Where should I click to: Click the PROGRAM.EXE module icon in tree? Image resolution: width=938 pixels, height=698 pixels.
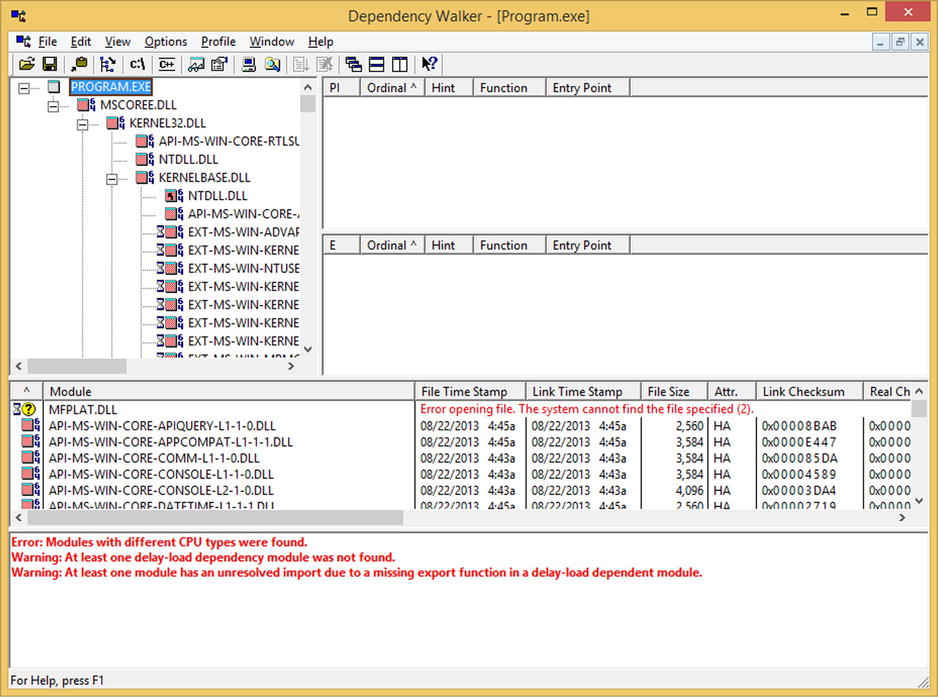tap(54, 87)
